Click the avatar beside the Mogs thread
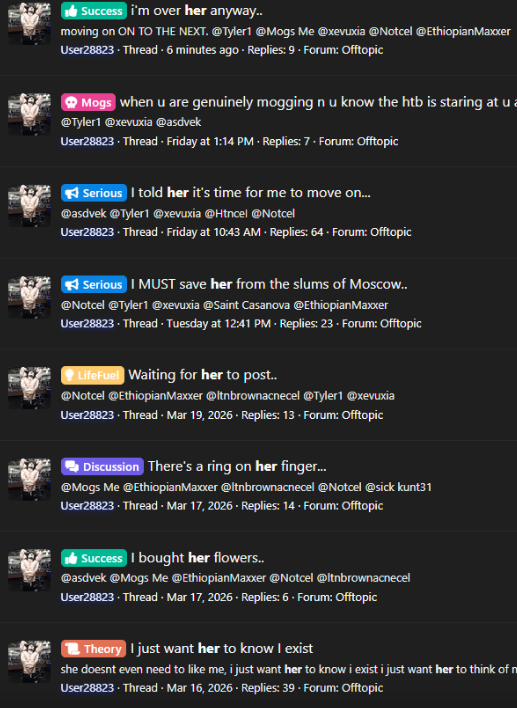Screen dimensions: 517x708 pos(29,114)
